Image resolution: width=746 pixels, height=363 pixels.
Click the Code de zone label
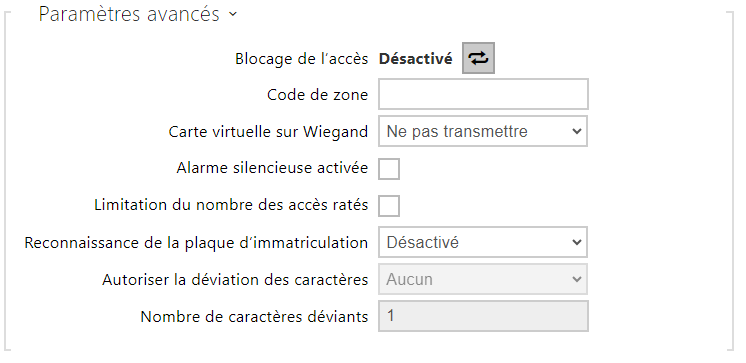coord(317,95)
